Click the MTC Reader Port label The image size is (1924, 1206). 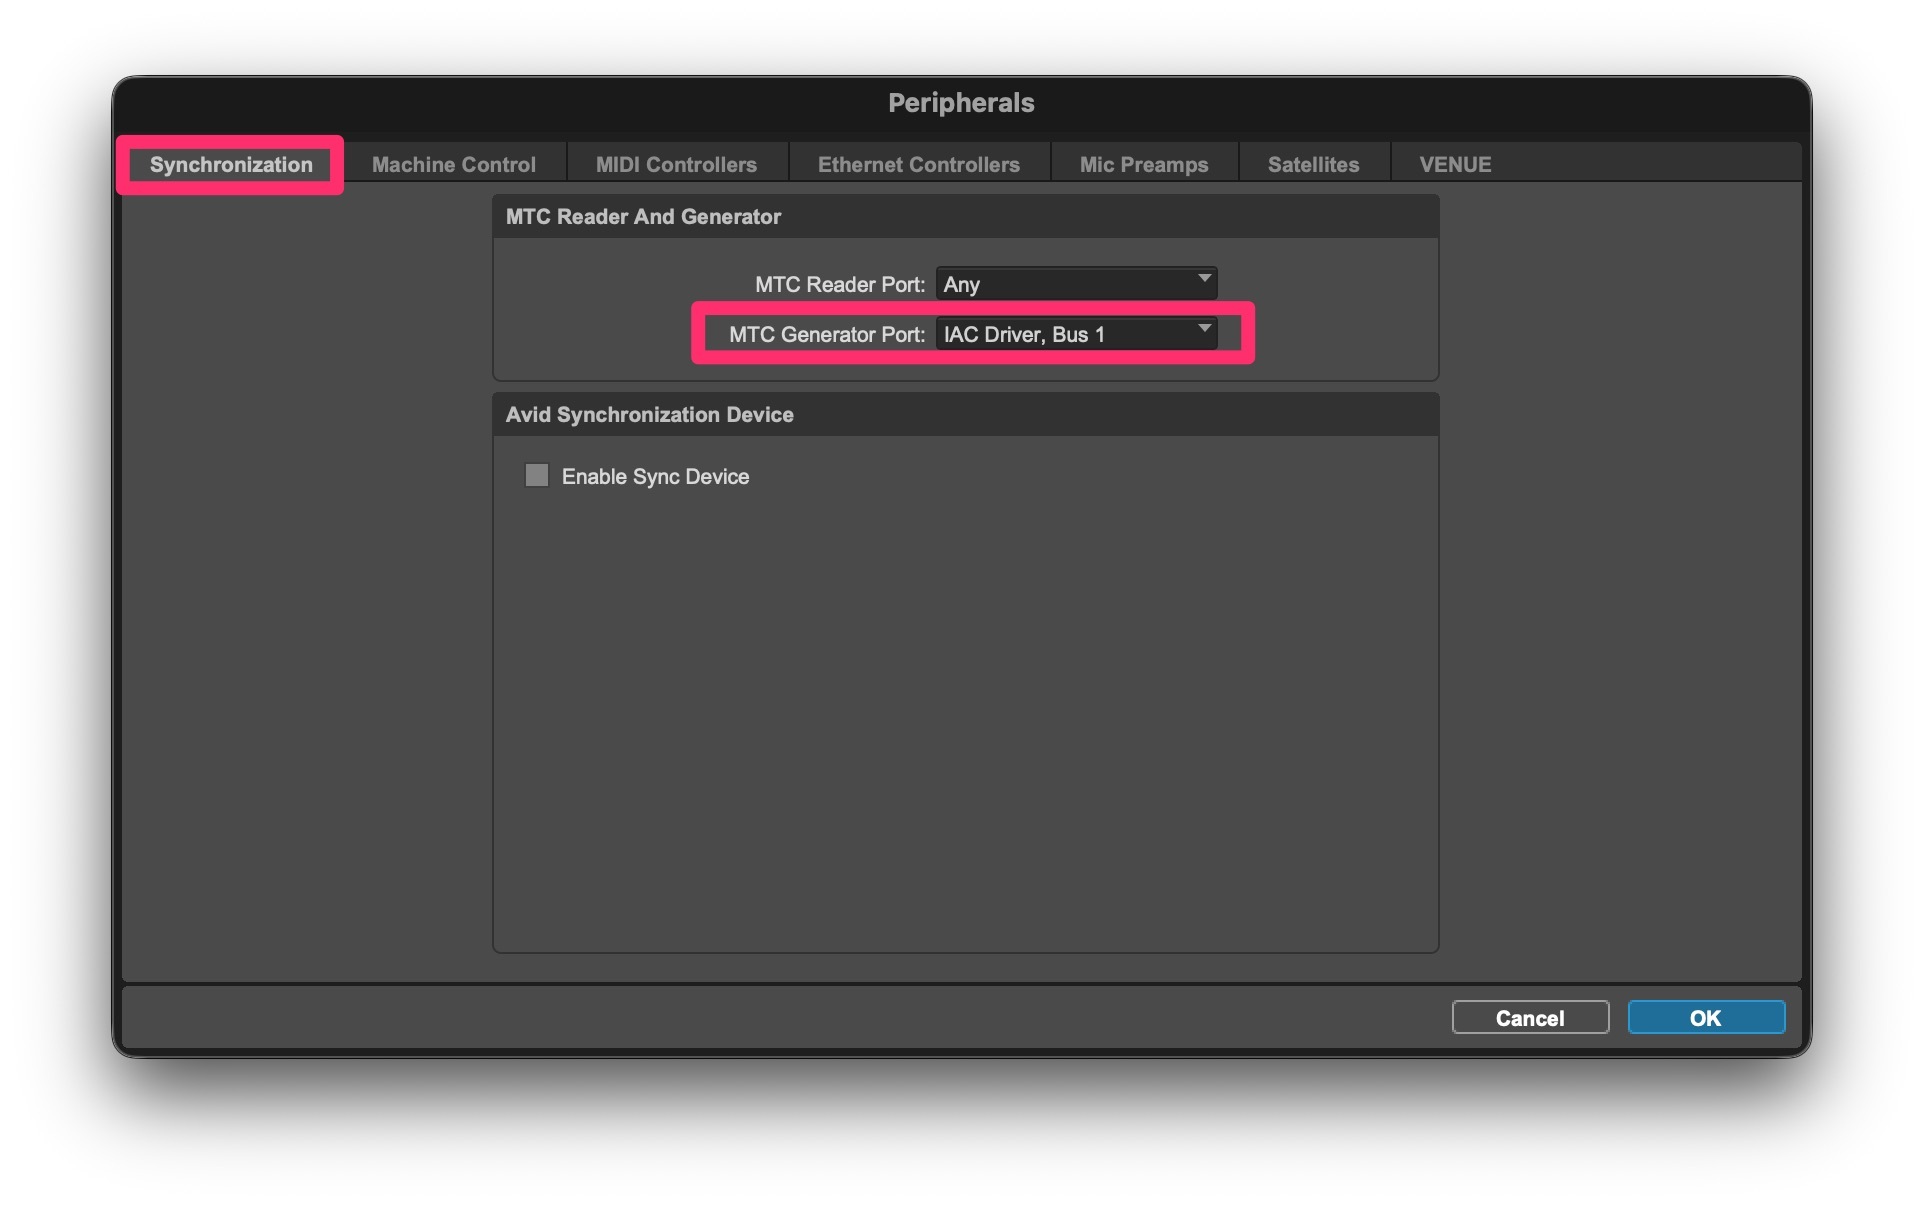[839, 285]
